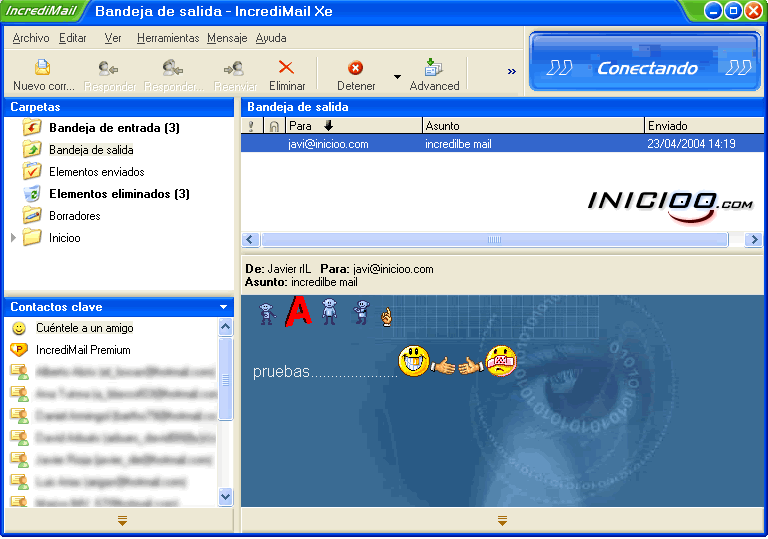Click the Elementos eliminados recycle bin icon
Image resolution: width=768 pixels, height=539 pixels.
(32, 194)
